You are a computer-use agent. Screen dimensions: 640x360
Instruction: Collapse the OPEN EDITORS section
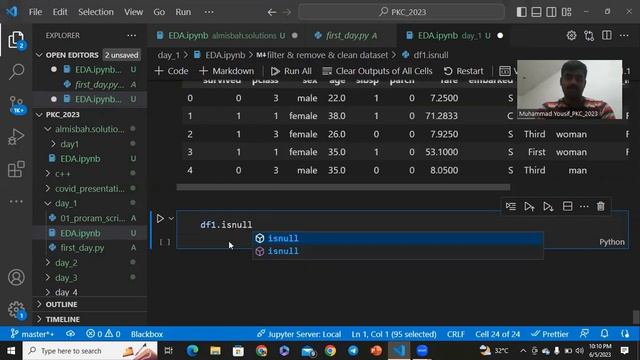40,55
